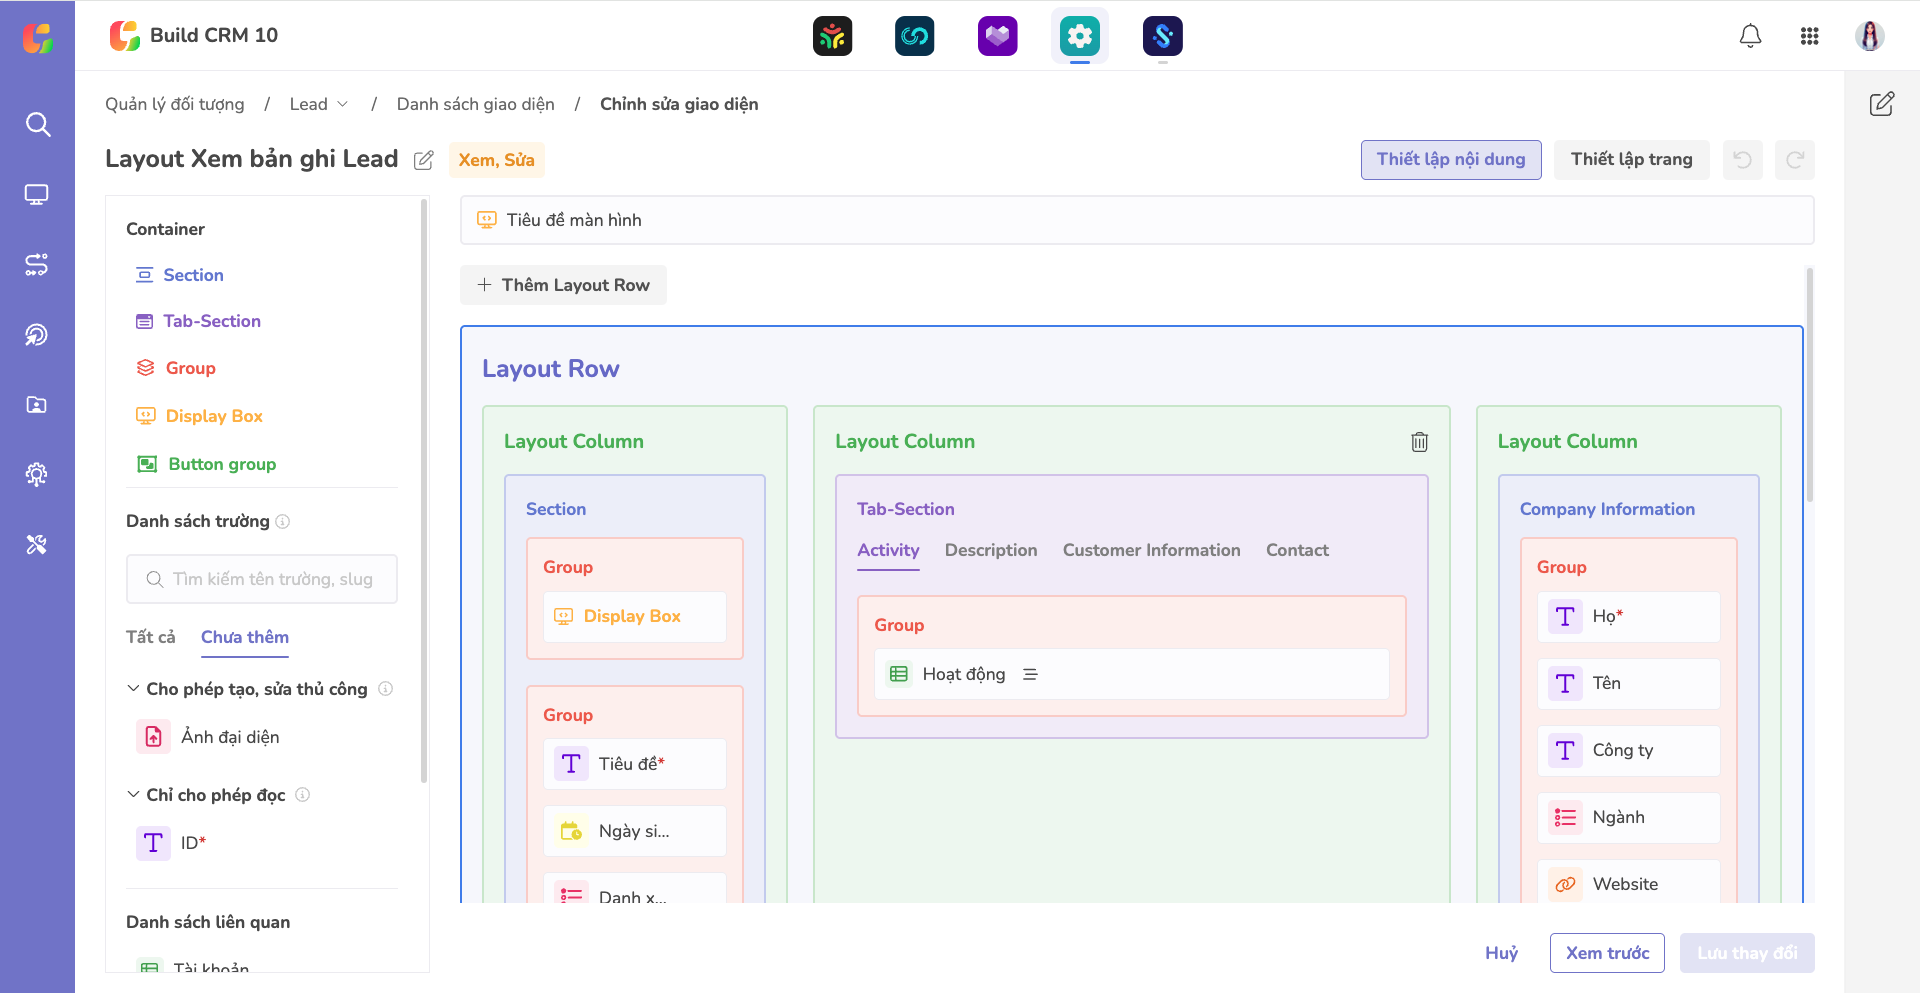The height and width of the screenshot is (993, 1920).
Task: Collapse the Cho phép tạo, sửa thủ công group
Action: 133,689
